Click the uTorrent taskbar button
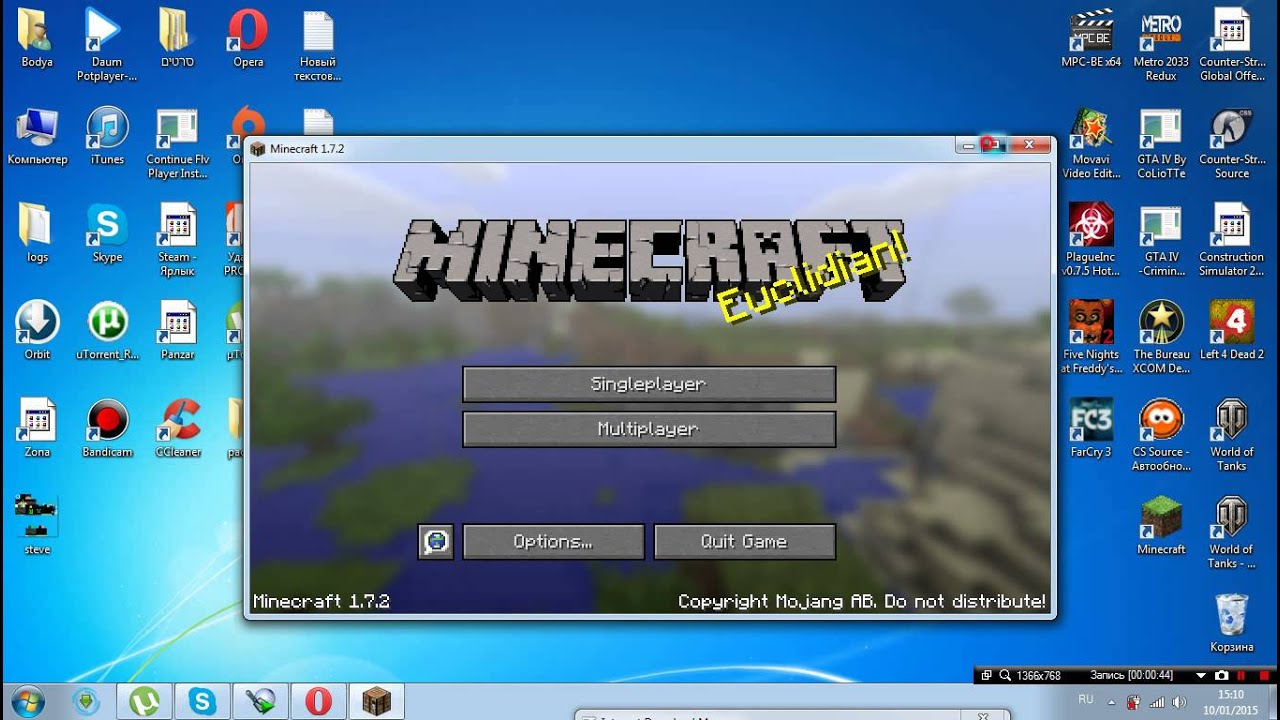The image size is (1280, 720). point(144,702)
